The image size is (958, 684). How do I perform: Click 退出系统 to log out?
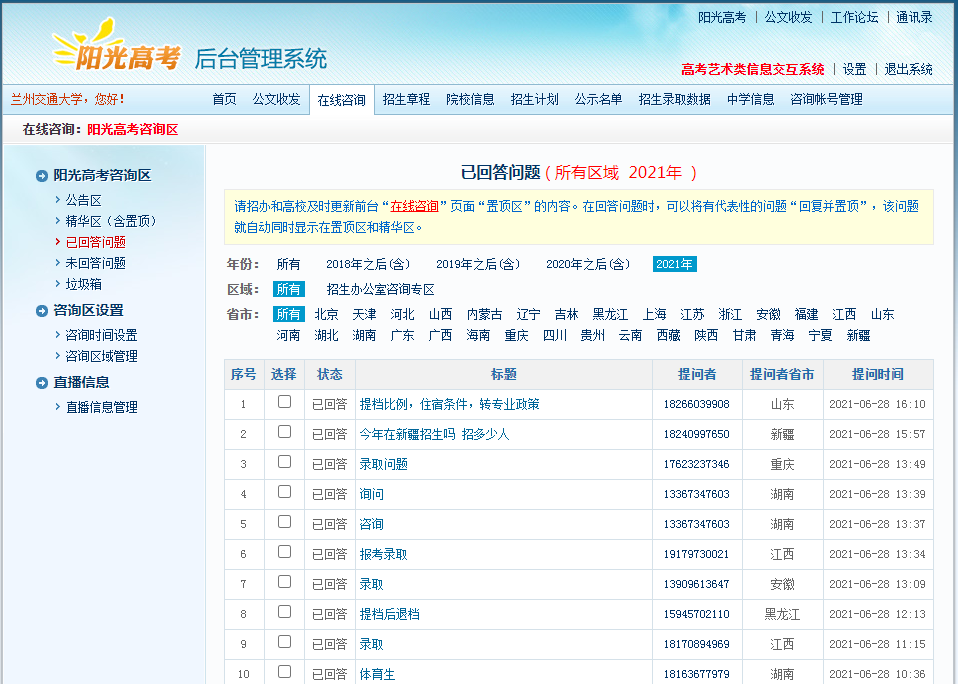(908, 69)
